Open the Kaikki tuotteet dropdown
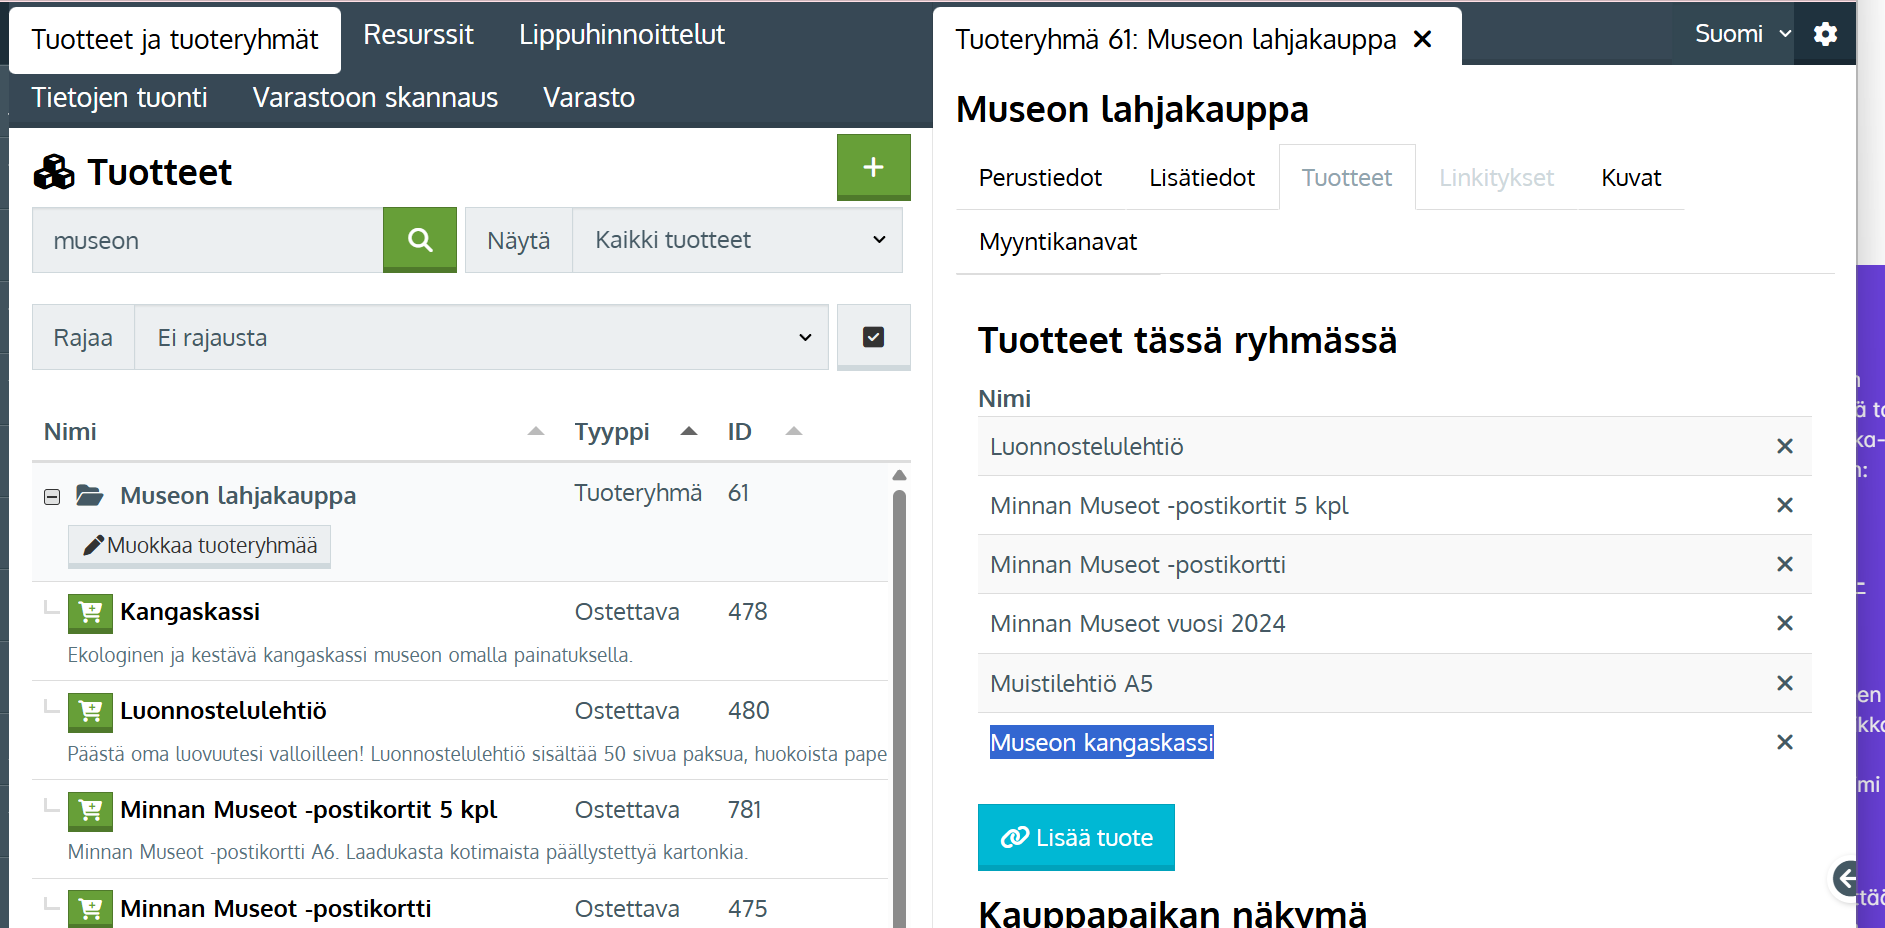Viewport: 1885px width, 928px height. coord(737,240)
